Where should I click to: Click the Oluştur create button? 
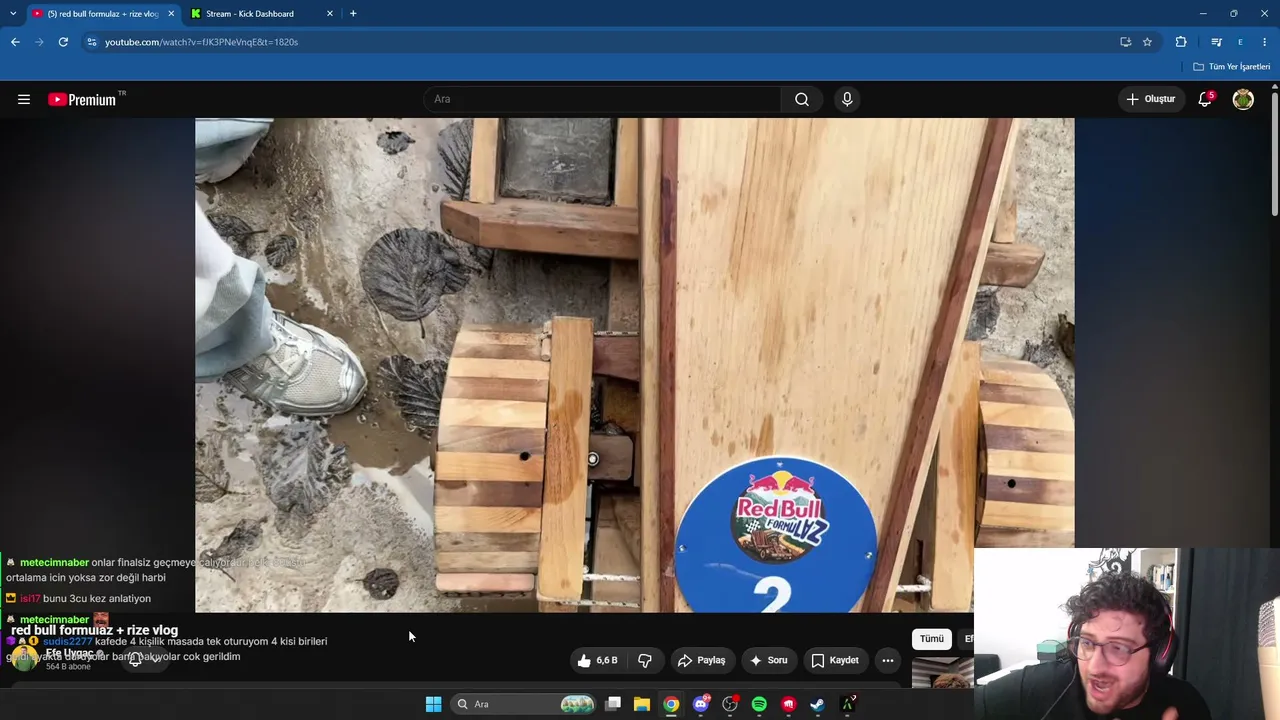coord(1151,99)
